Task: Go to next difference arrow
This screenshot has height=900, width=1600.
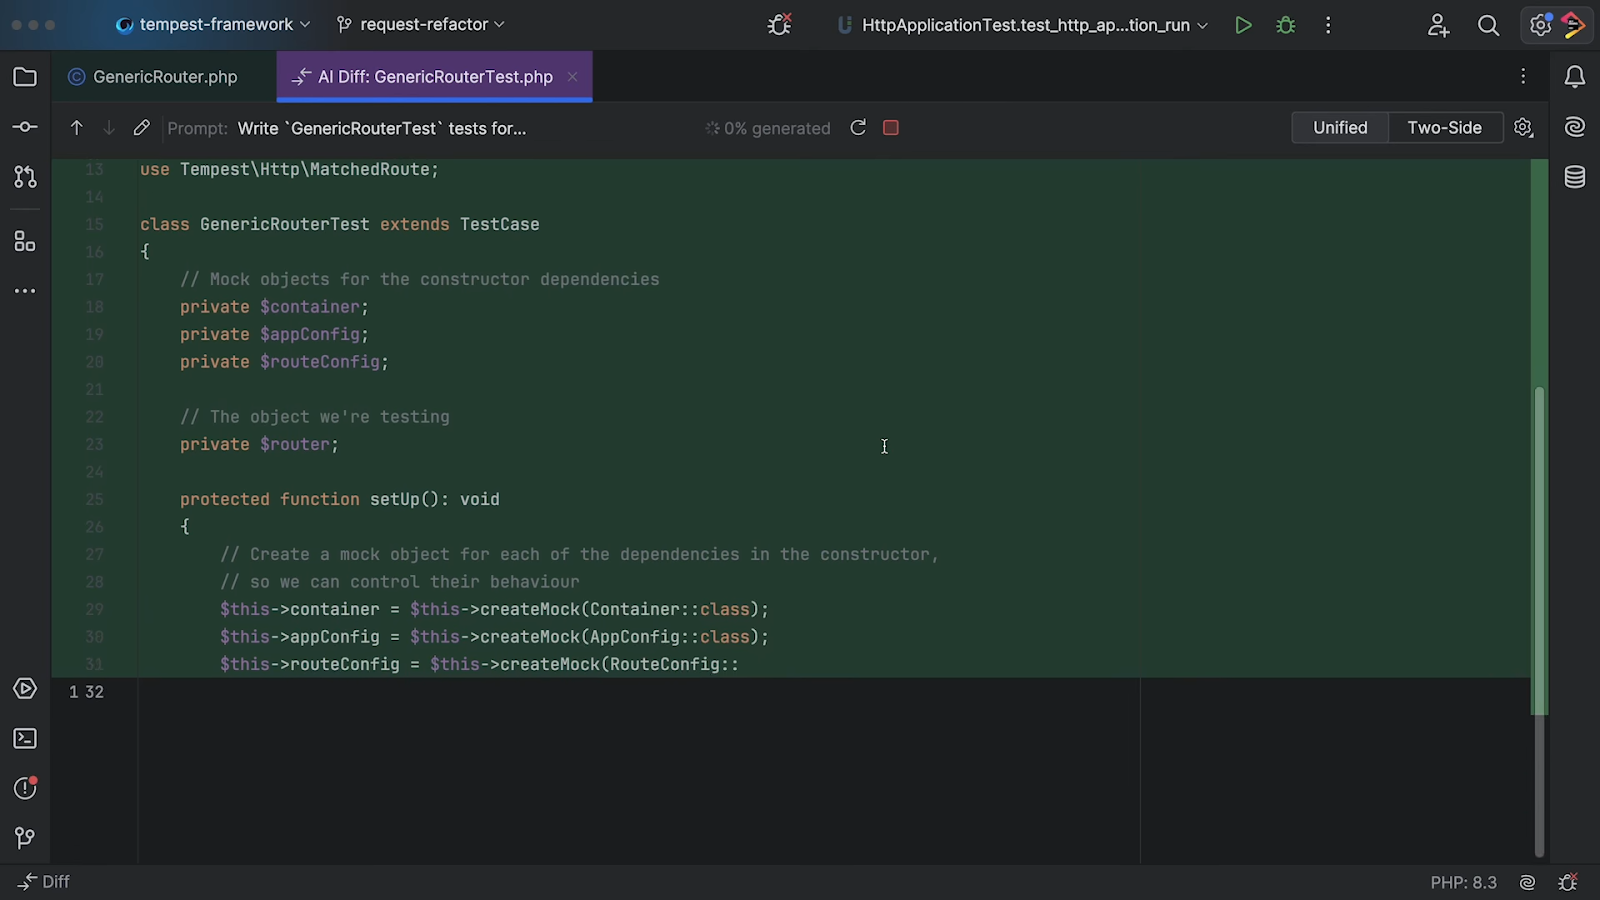Action: [x=109, y=128]
